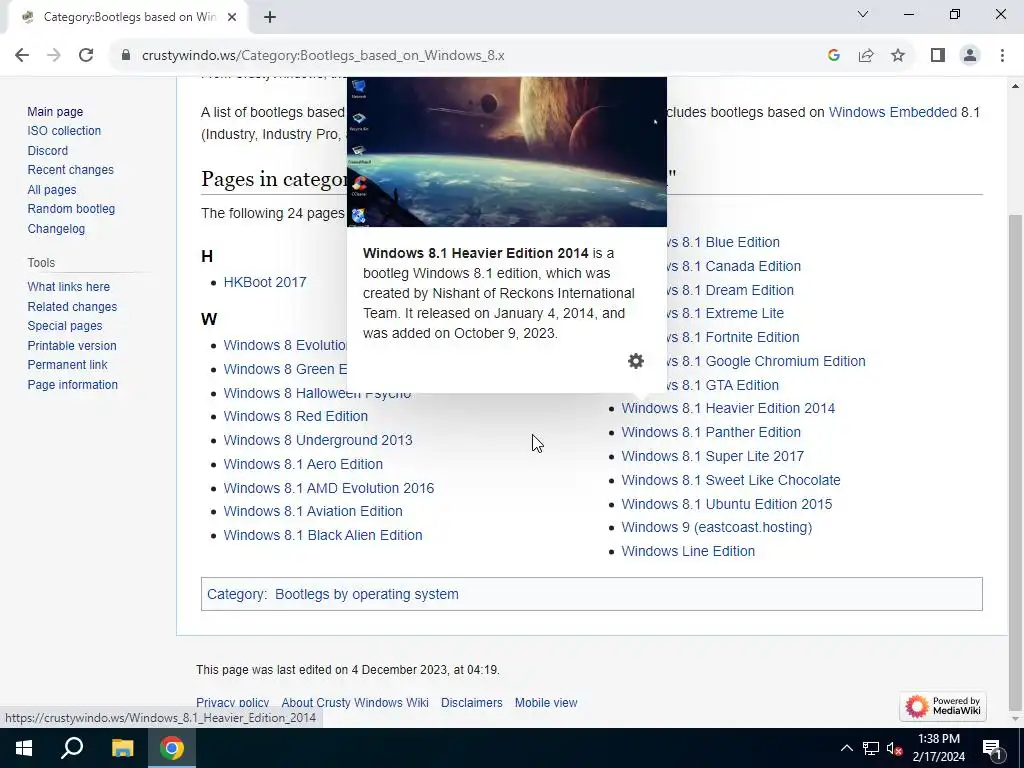The height and width of the screenshot is (768, 1024).
Task: Open About Crusty Windows Wiki
Action: pyautogui.click(x=355, y=703)
